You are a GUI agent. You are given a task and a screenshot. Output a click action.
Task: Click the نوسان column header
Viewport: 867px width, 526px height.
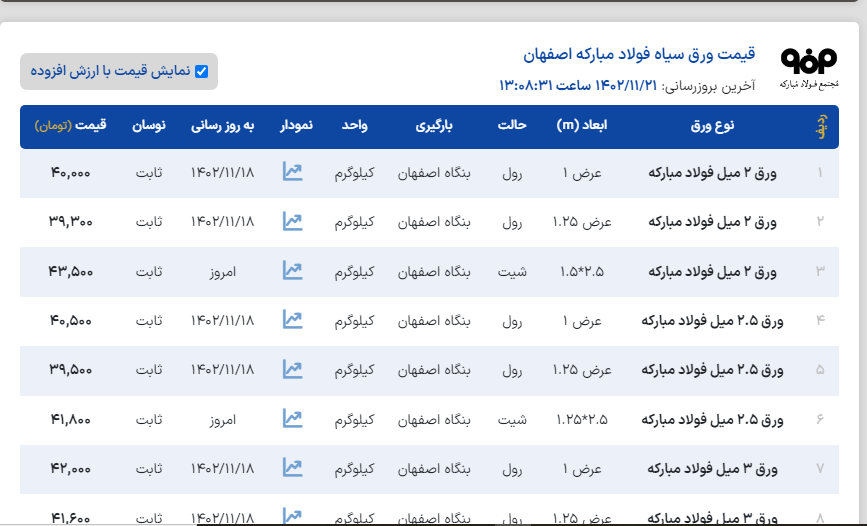(149, 126)
